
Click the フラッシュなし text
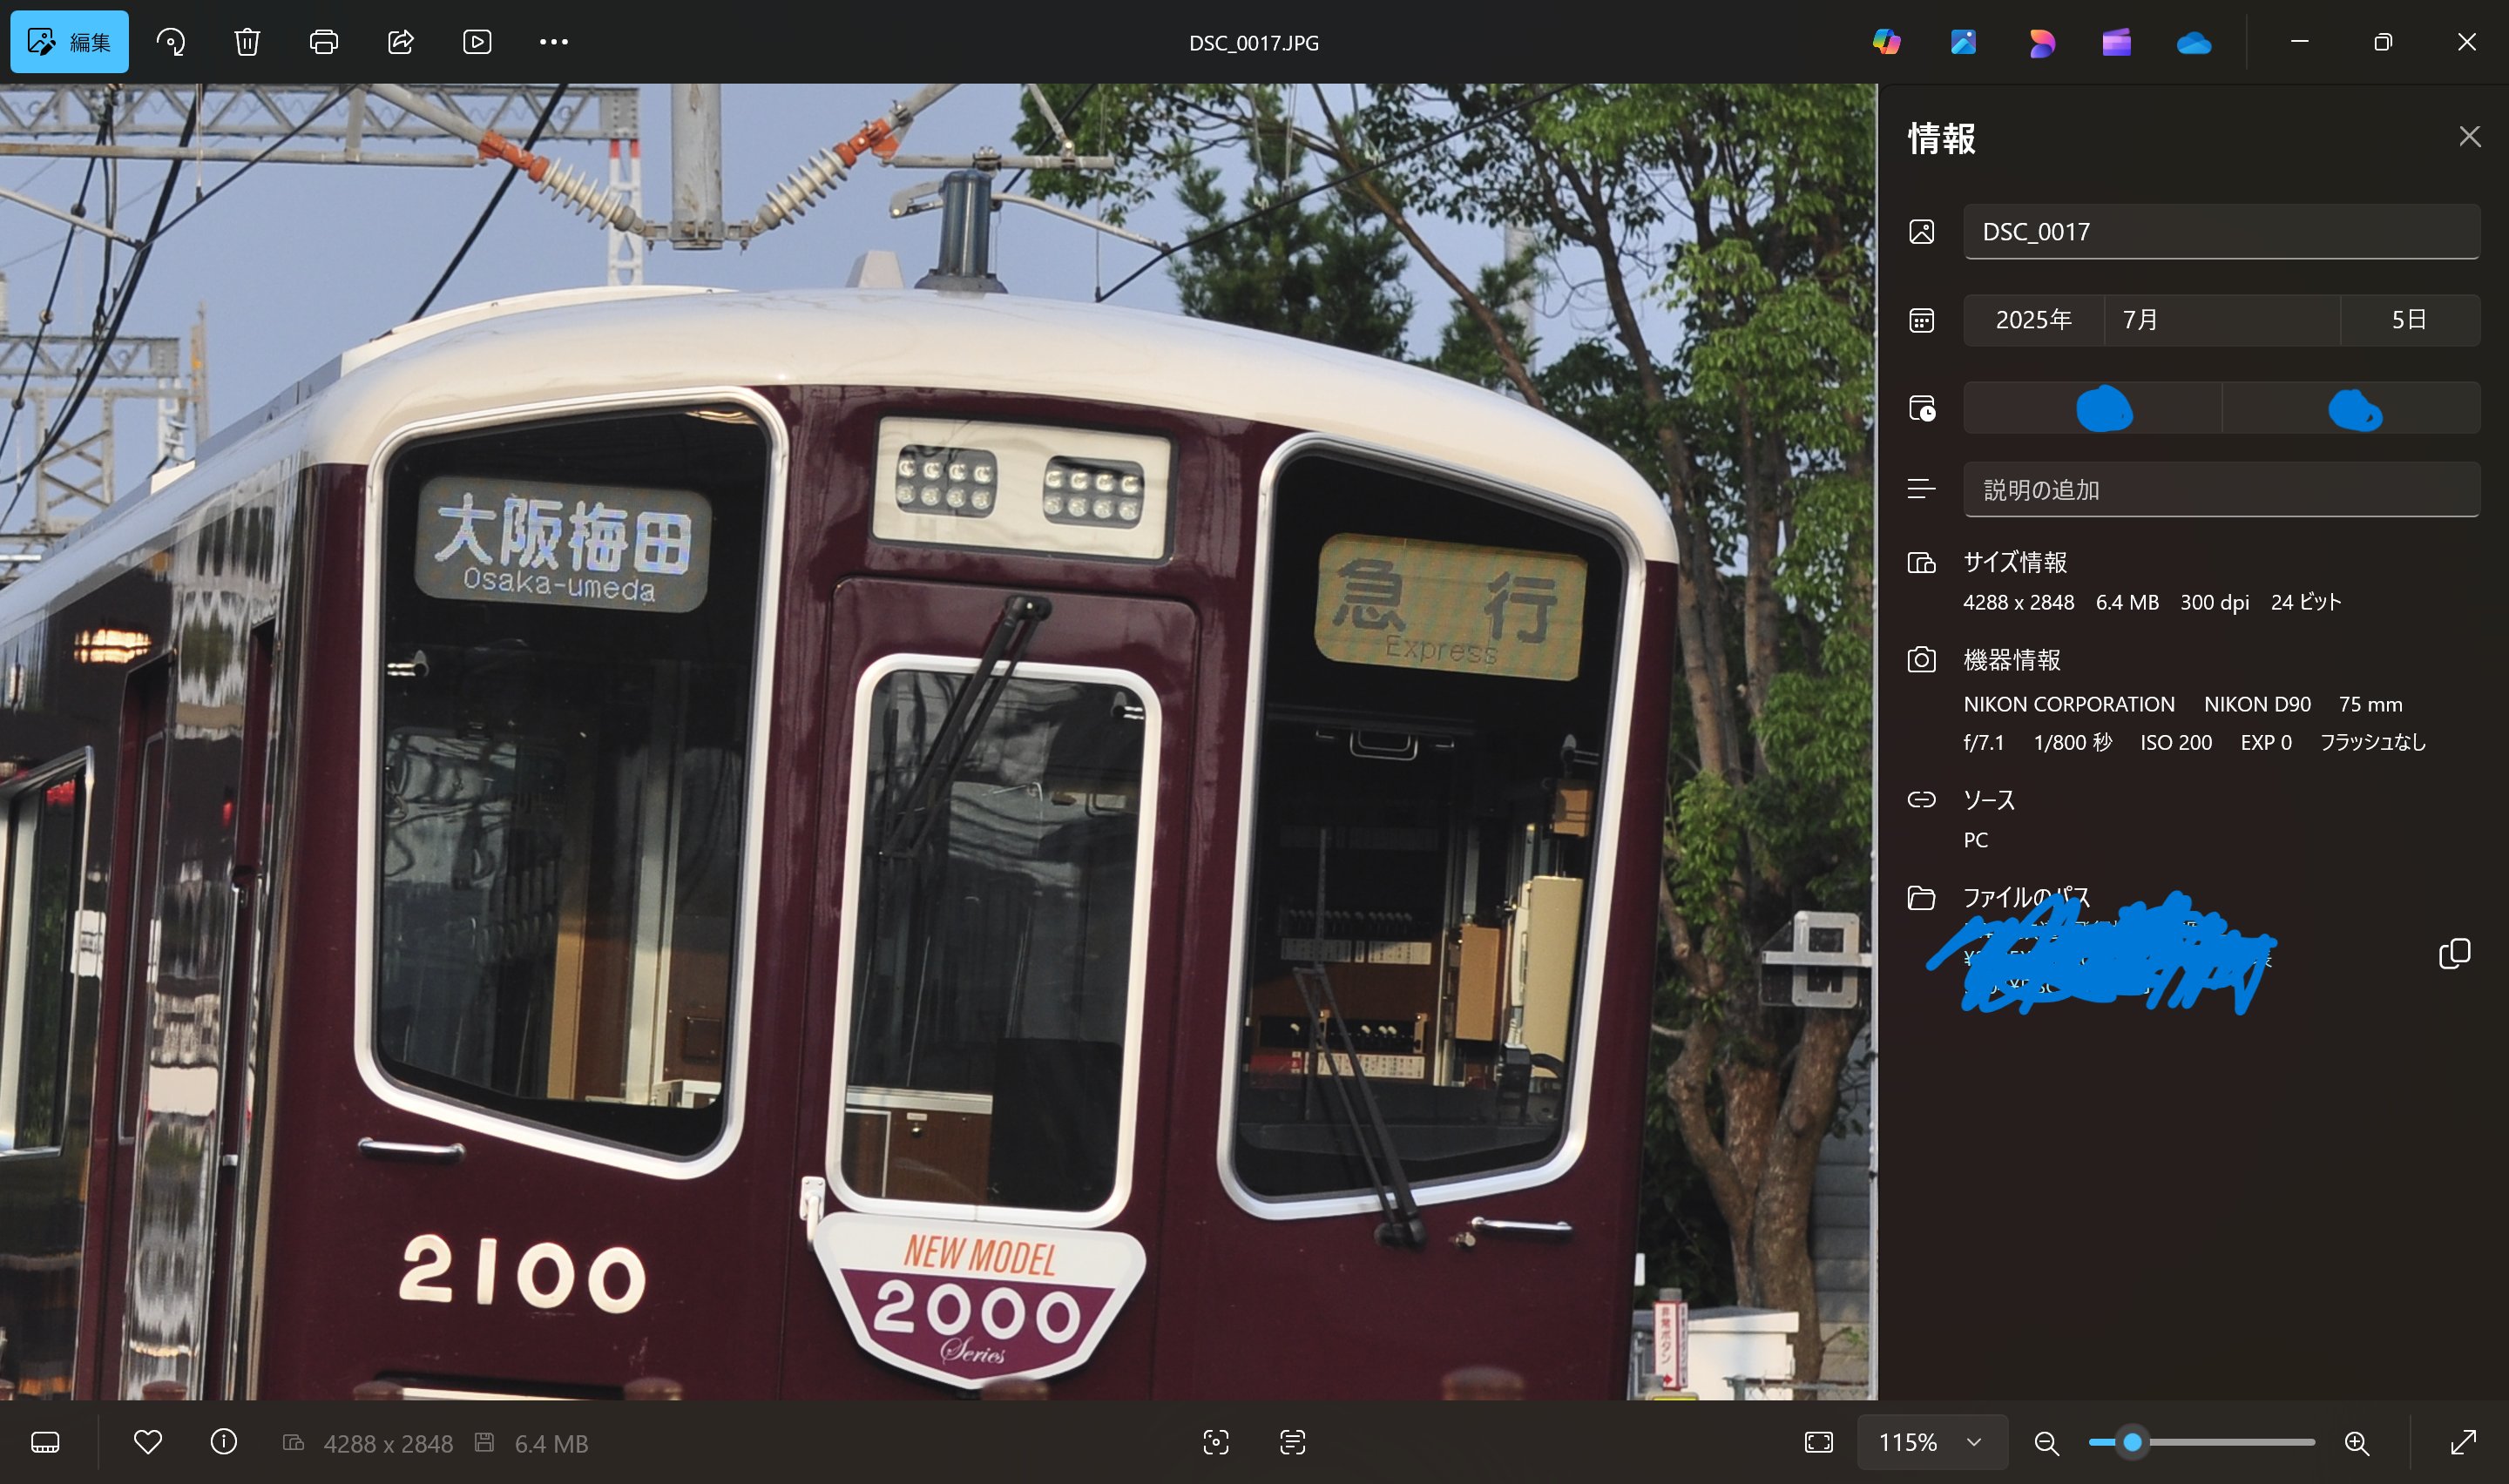[x=2373, y=742]
